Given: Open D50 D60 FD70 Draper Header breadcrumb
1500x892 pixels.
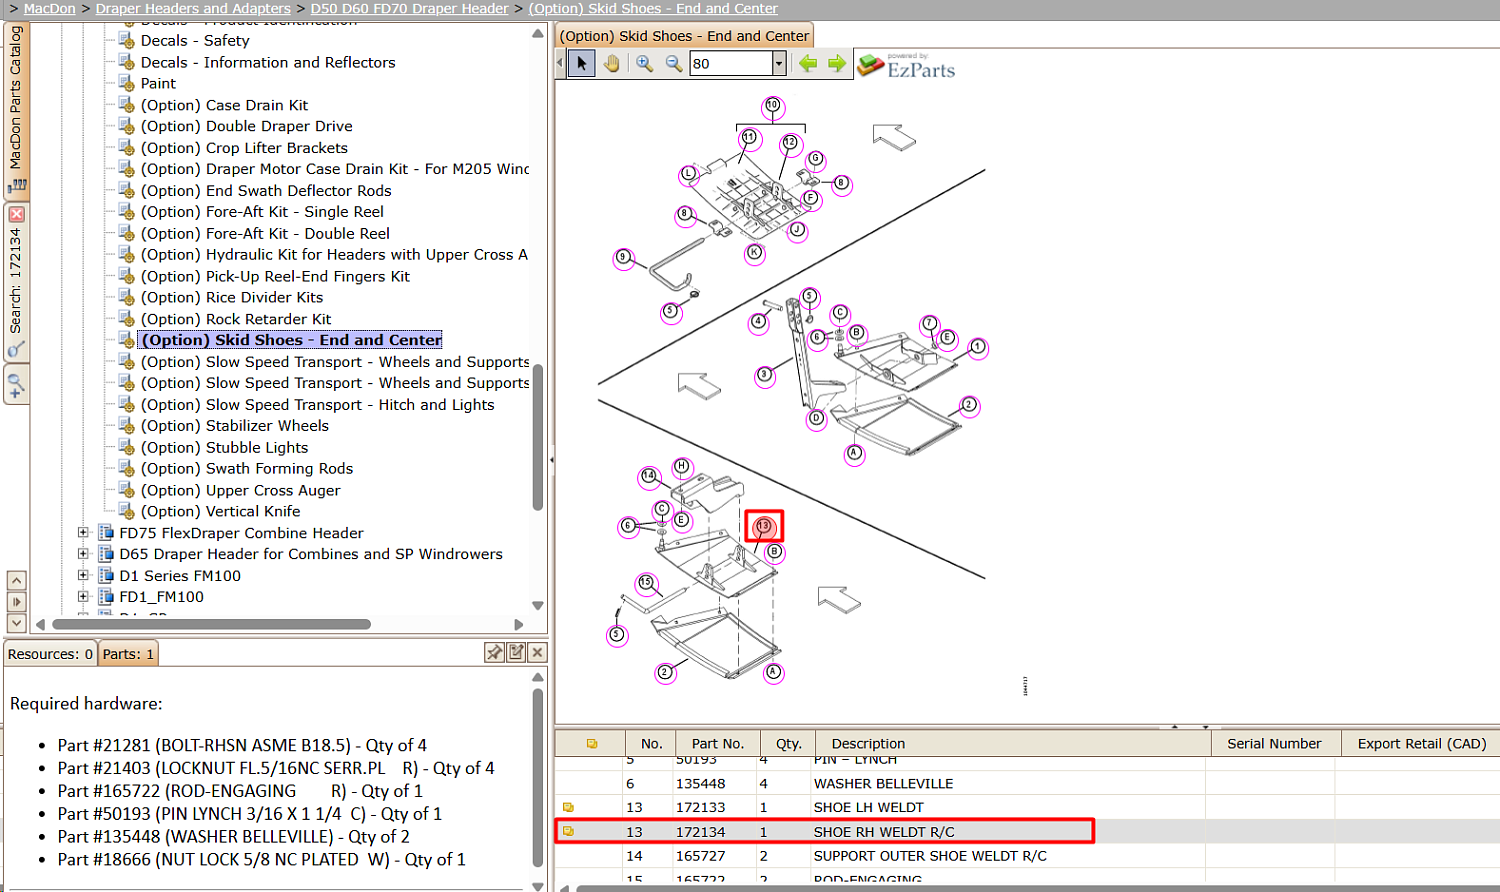Looking at the screenshot, I should click(410, 8).
